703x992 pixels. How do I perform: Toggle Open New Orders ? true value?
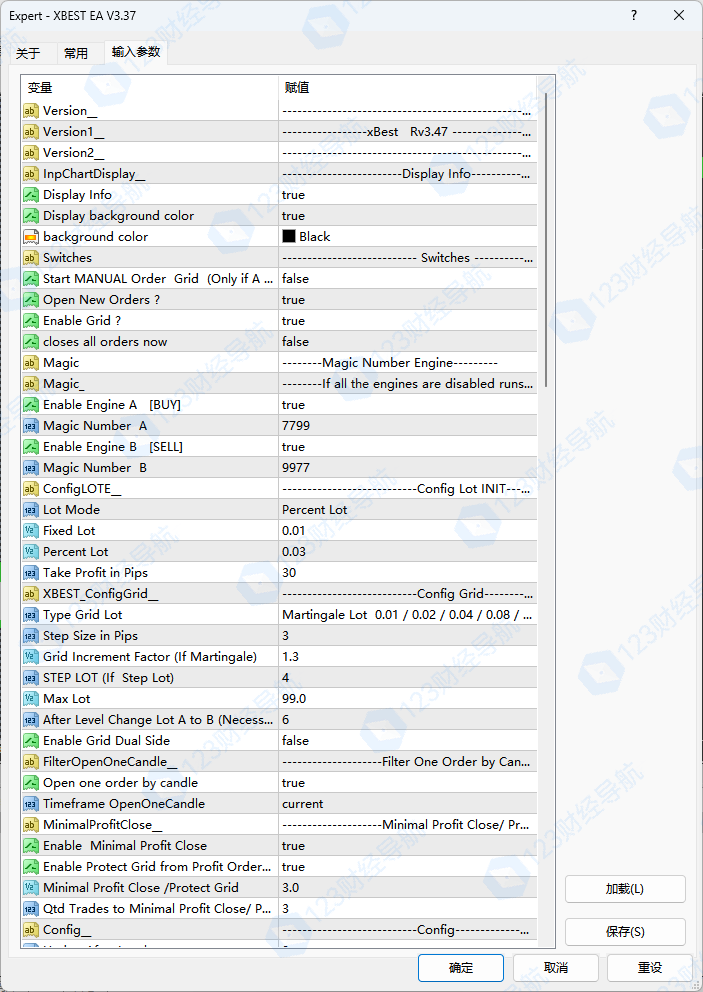(x=407, y=300)
